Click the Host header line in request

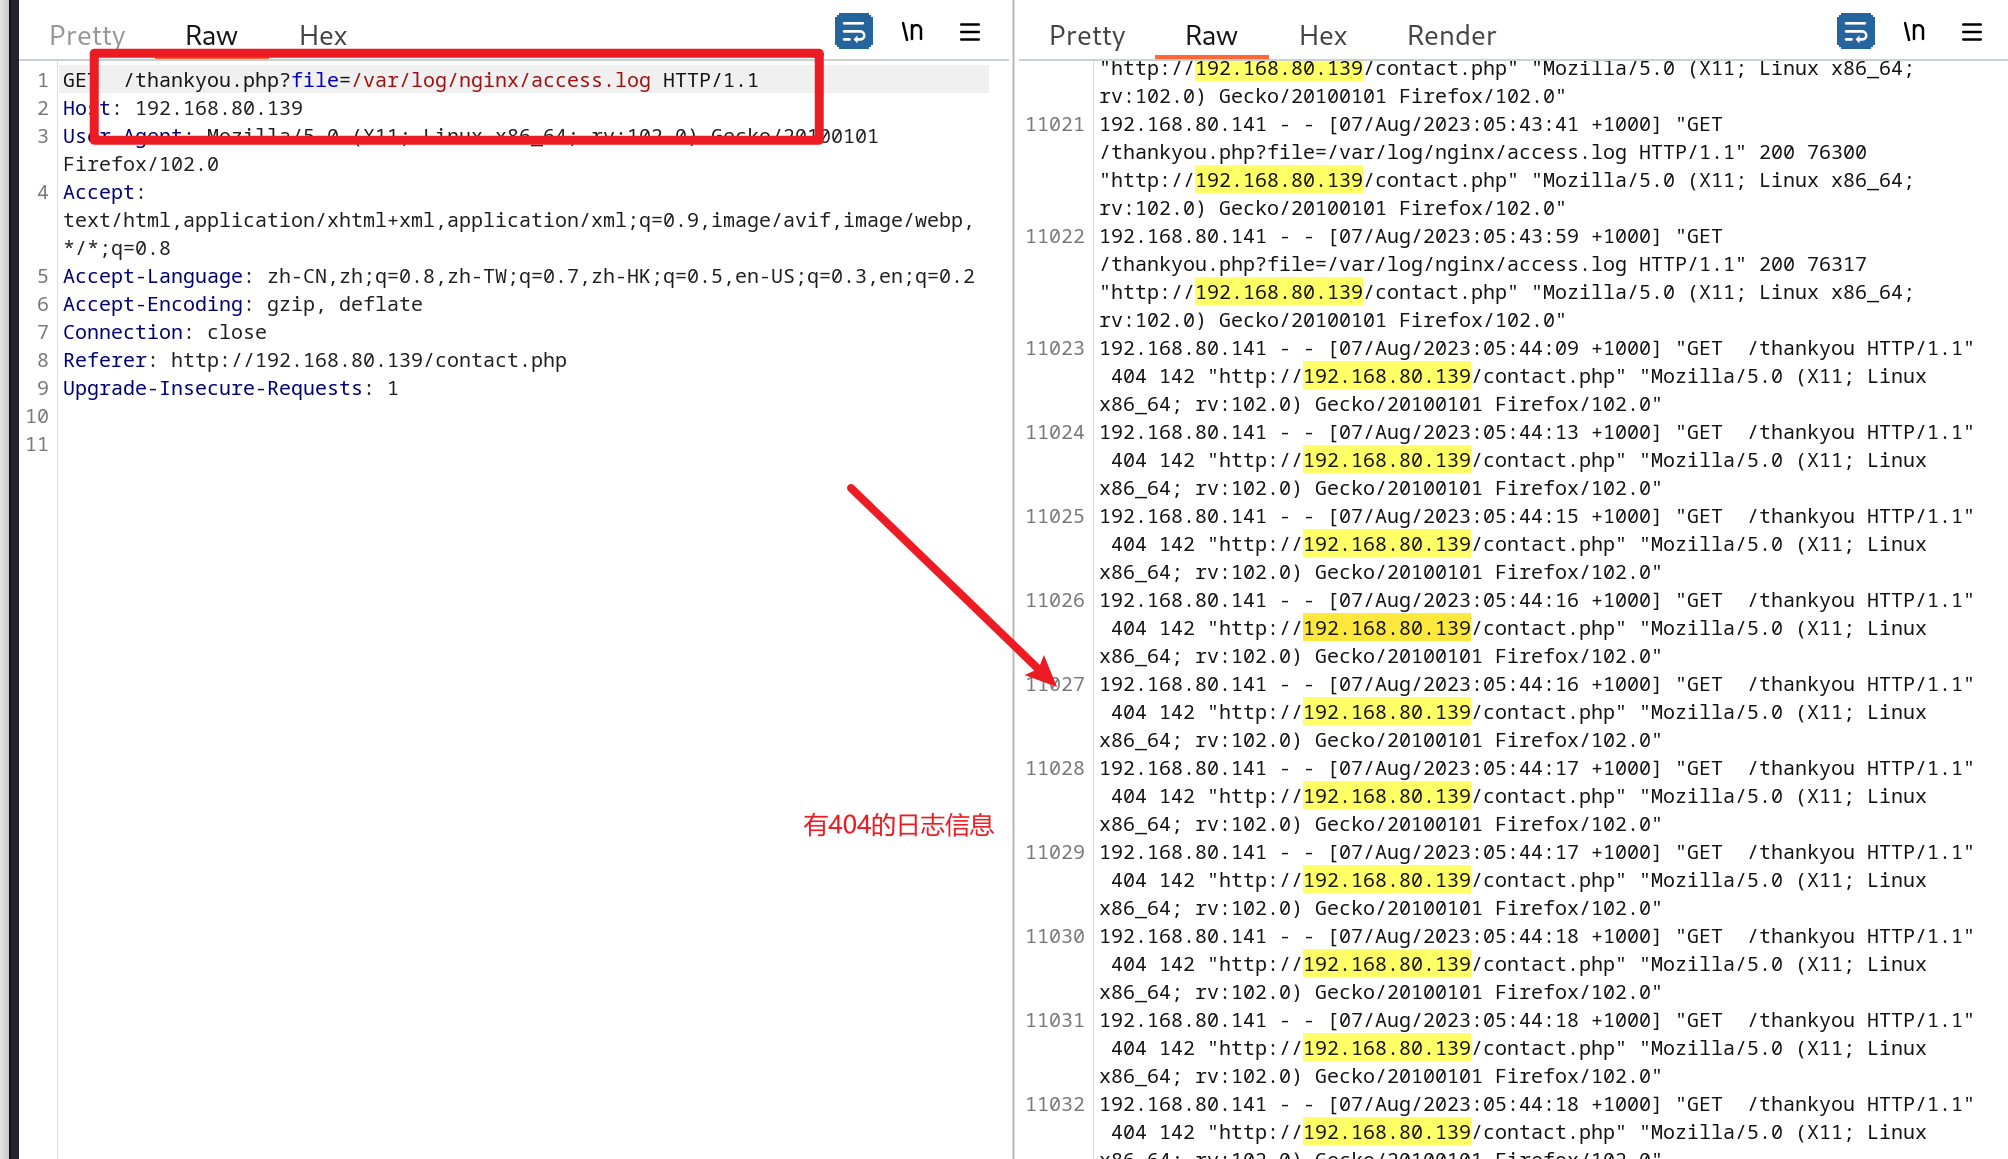click(218, 108)
